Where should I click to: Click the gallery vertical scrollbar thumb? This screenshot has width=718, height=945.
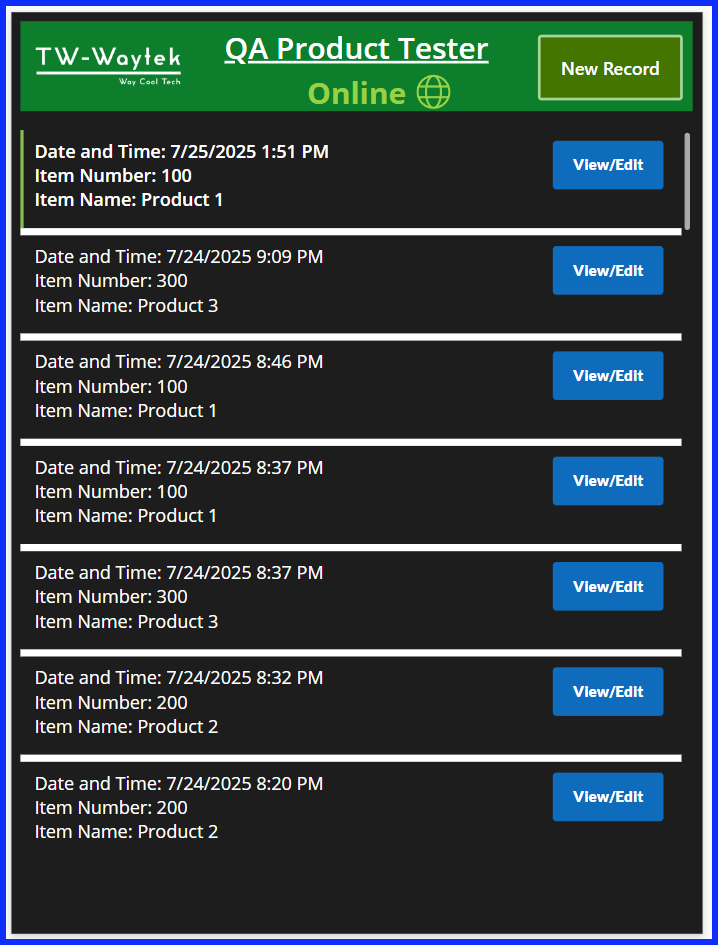687,181
